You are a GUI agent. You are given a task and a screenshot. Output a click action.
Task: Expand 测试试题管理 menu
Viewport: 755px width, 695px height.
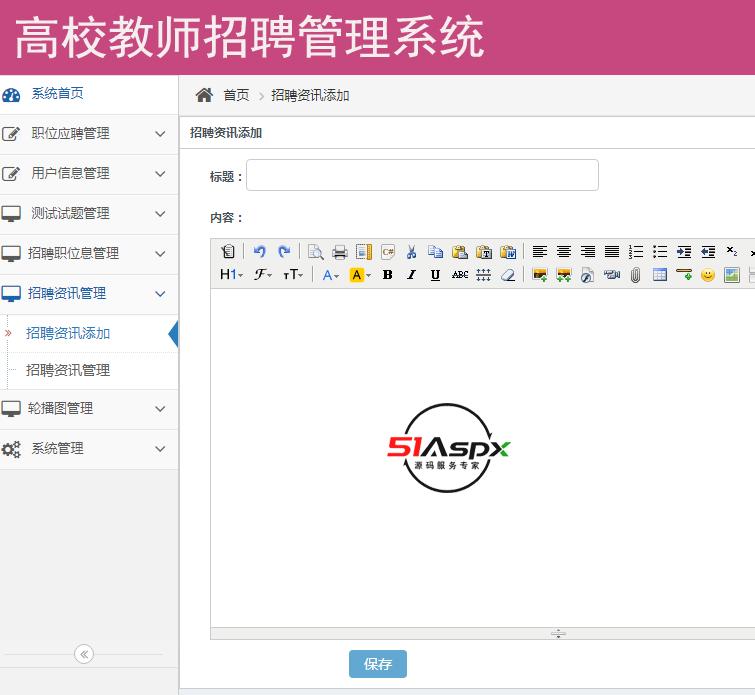click(89, 214)
